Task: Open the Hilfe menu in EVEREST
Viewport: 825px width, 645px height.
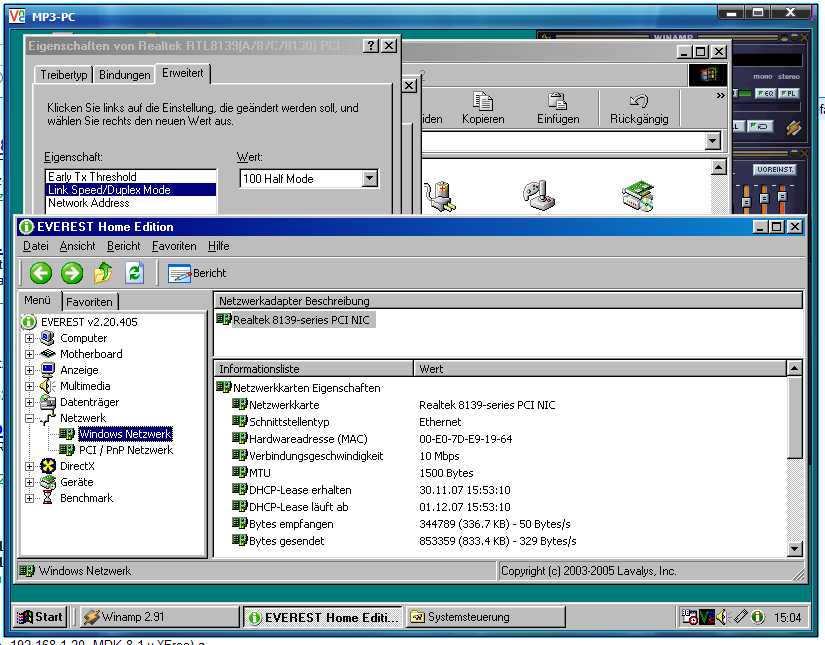Action: pyautogui.click(x=218, y=246)
